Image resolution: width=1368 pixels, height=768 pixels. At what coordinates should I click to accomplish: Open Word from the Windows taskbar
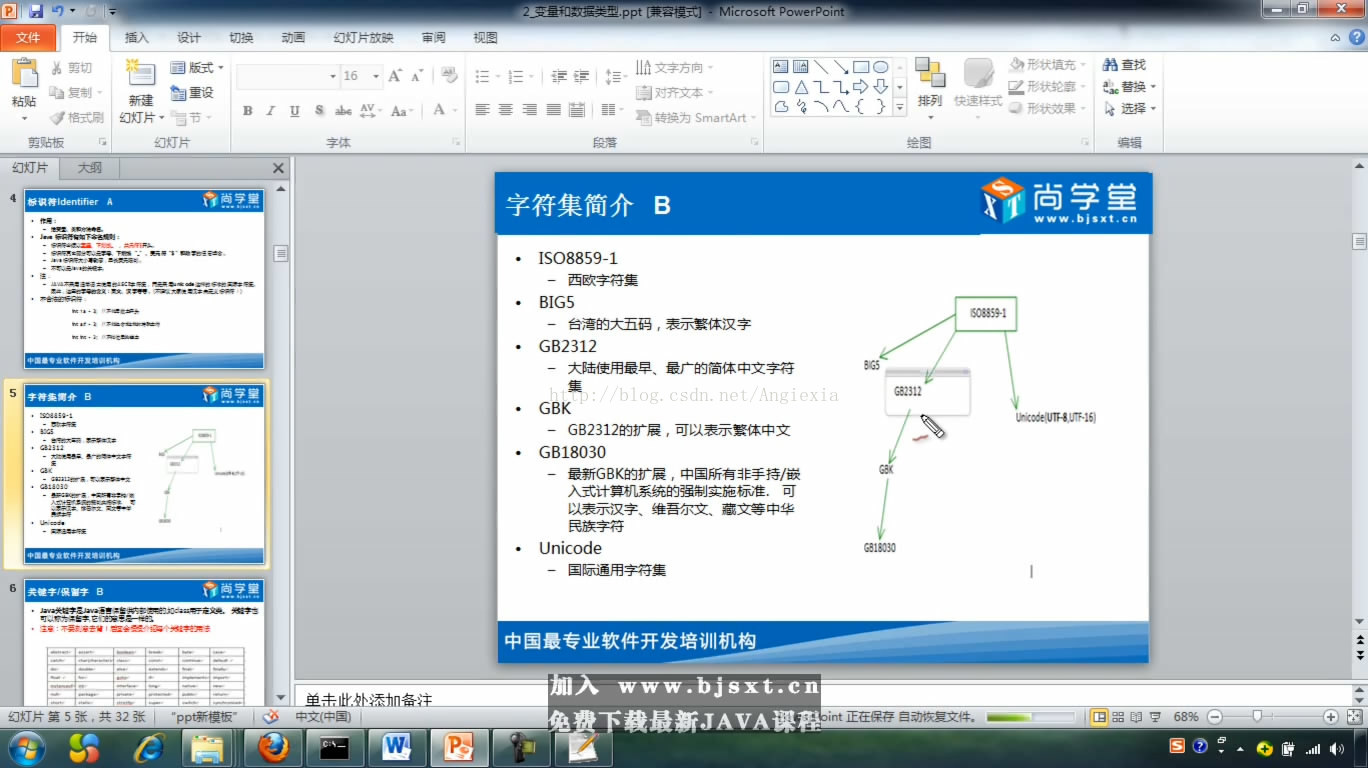click(397, 747)
